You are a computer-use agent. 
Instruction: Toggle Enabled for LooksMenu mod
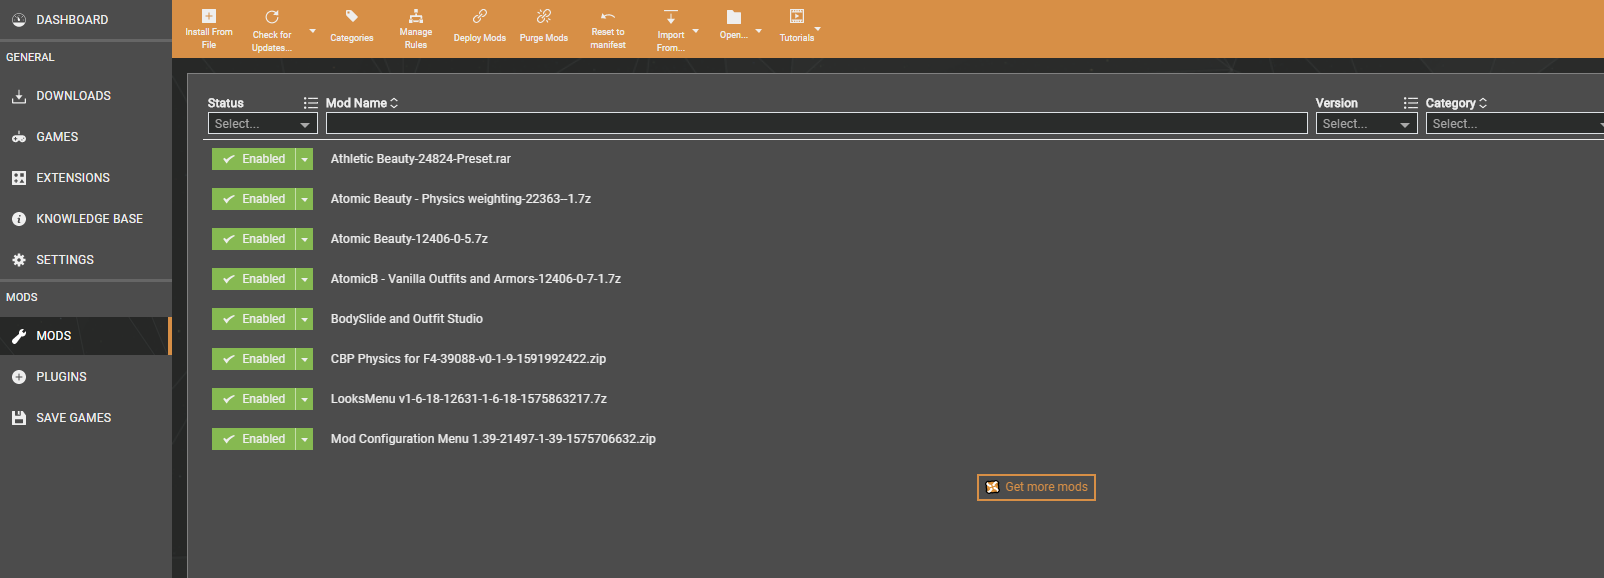254,399
